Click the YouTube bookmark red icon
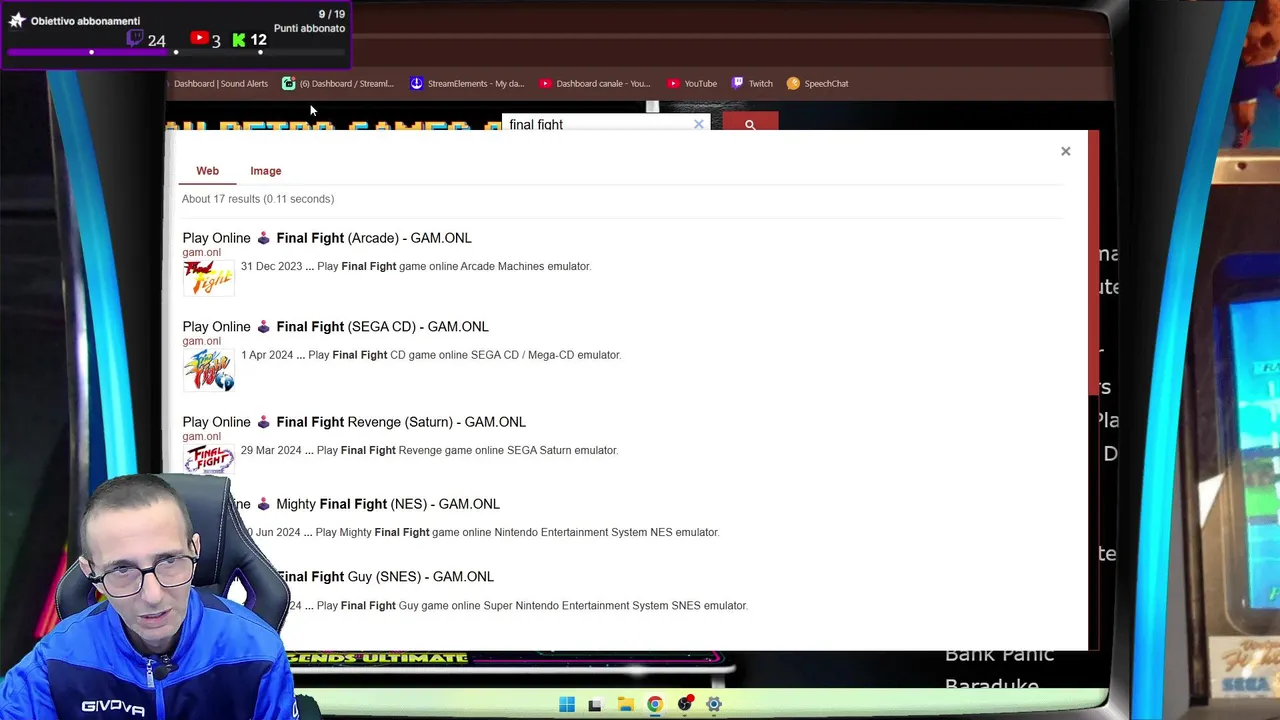Image resolution: width=1280 pixels, height=720 pixels. click(x=674, y=84)
